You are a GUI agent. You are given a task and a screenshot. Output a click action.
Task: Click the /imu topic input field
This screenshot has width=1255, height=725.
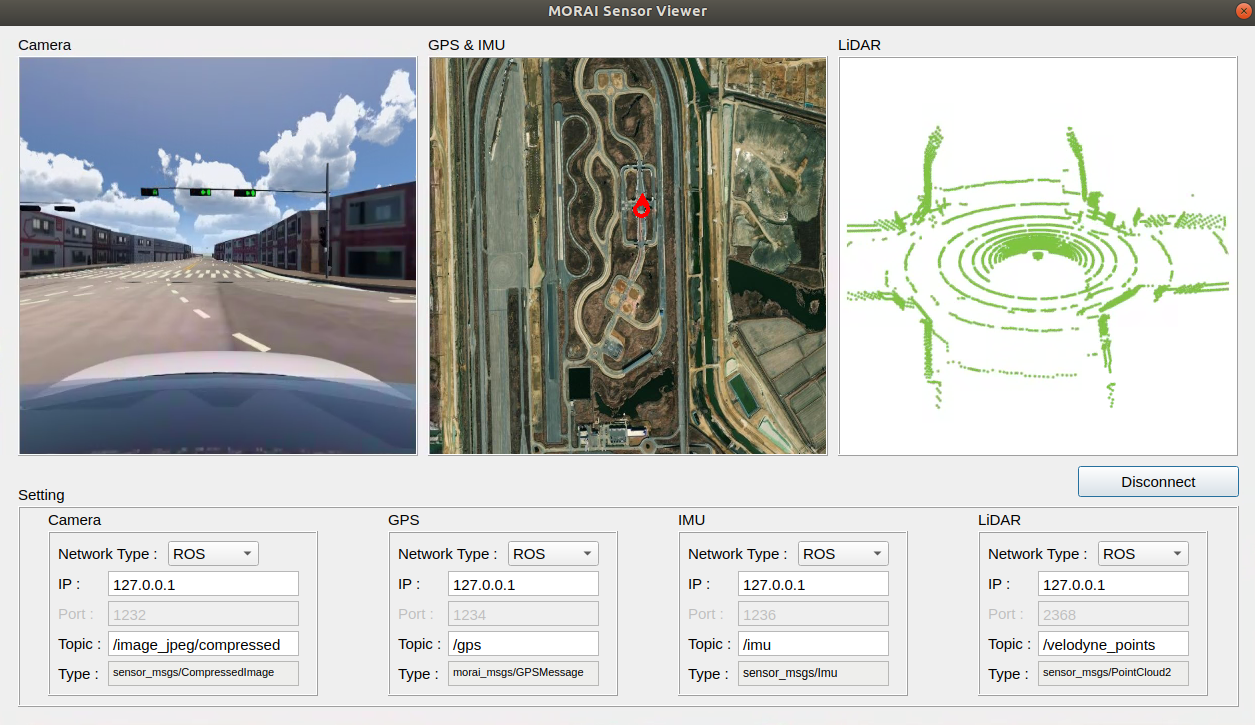(x=813, y=644)
